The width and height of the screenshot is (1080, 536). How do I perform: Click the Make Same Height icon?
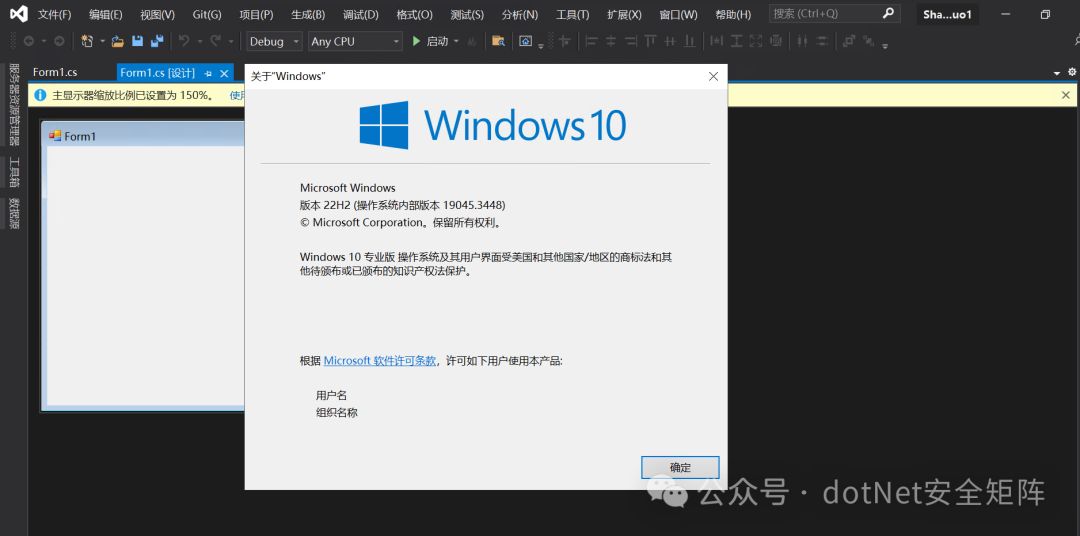click(736, 41)
